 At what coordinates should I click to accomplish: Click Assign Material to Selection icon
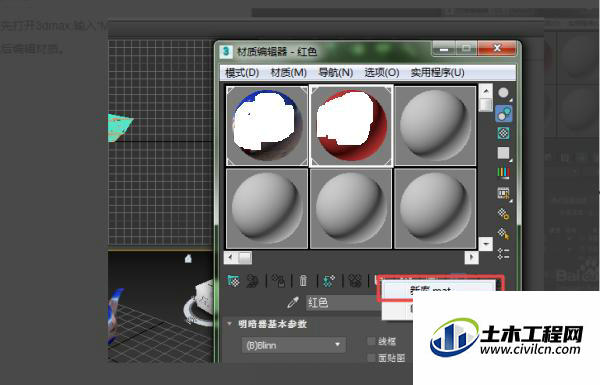click(x=278, y=281)
